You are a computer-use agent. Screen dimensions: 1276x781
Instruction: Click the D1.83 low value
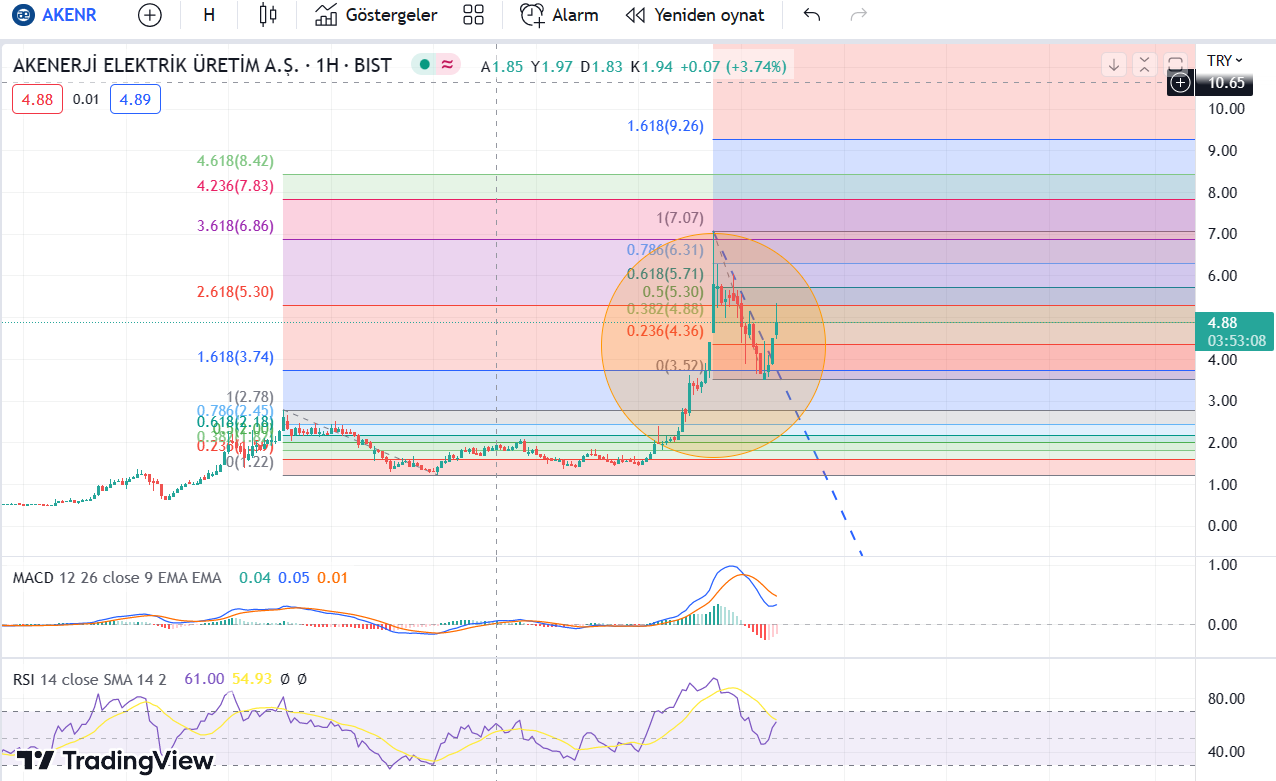coord(602,66)
